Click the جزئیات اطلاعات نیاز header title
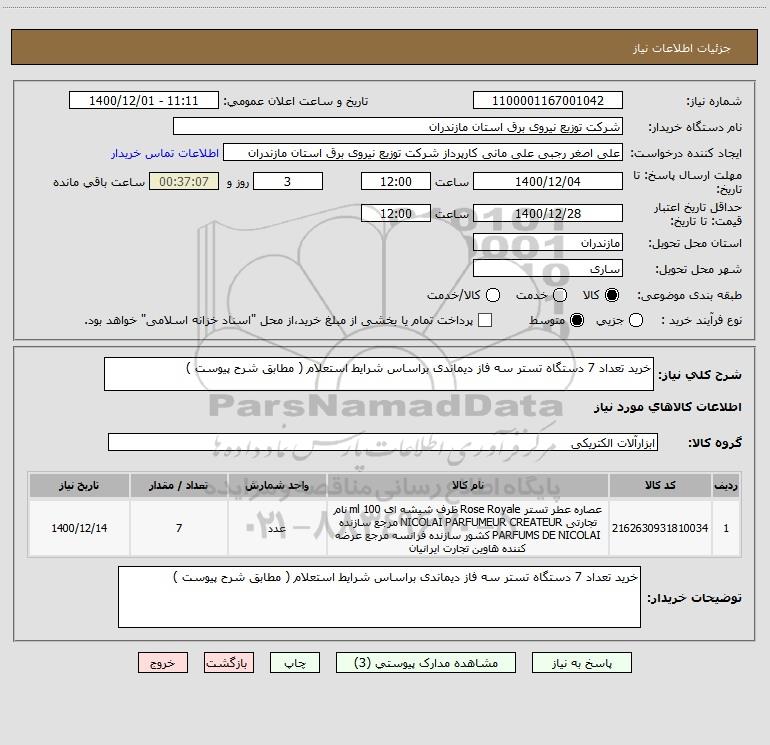Image resolution: width=770 pixels, height=745 pixels. click(x=681, y=48)
